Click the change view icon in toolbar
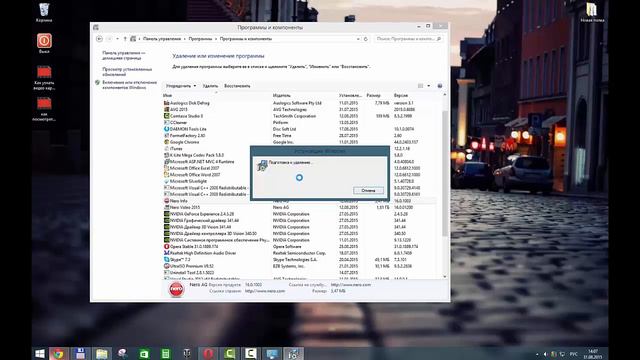Viewport: 640px width, 360px height. pos(421,86)
